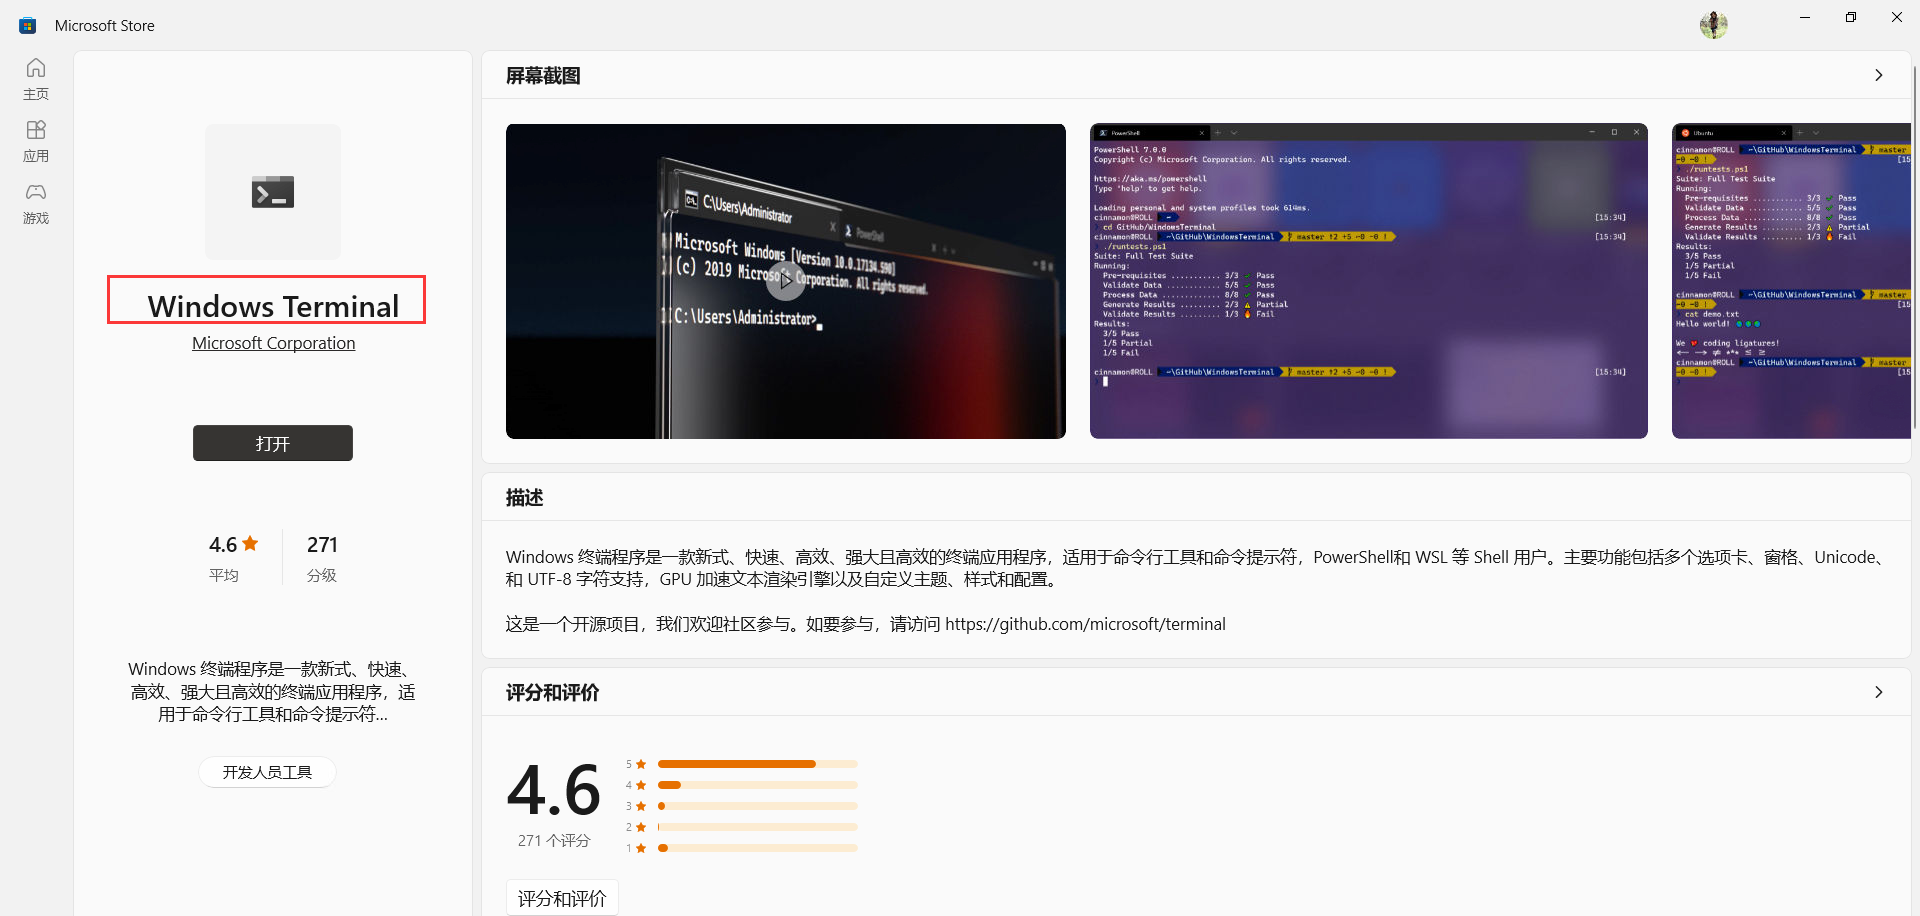Open the user account avatar
This screenshot has width=1920, height=916.
click(x=1714, y=24)
